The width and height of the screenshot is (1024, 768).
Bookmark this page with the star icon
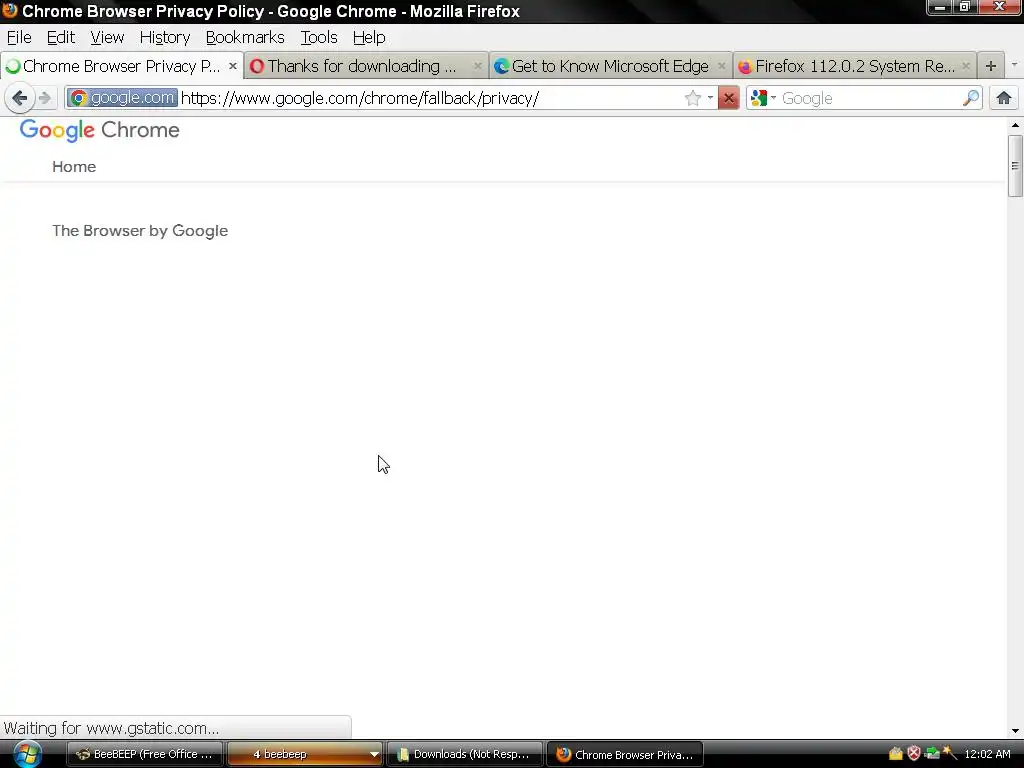pyautogui.click(x=692, y=98)
